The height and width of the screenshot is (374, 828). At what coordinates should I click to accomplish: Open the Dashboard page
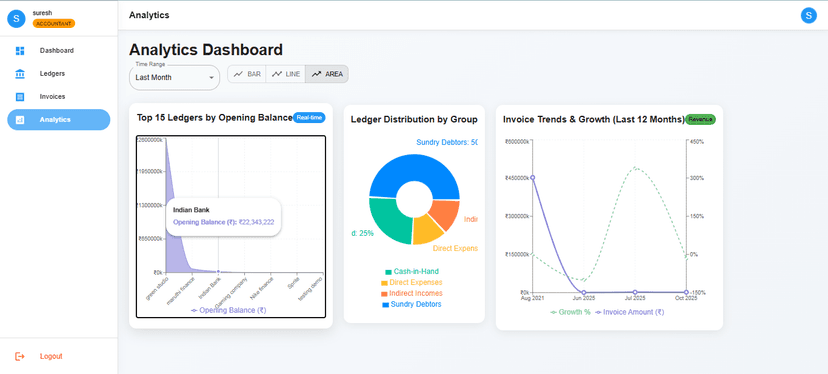(59, 51)
